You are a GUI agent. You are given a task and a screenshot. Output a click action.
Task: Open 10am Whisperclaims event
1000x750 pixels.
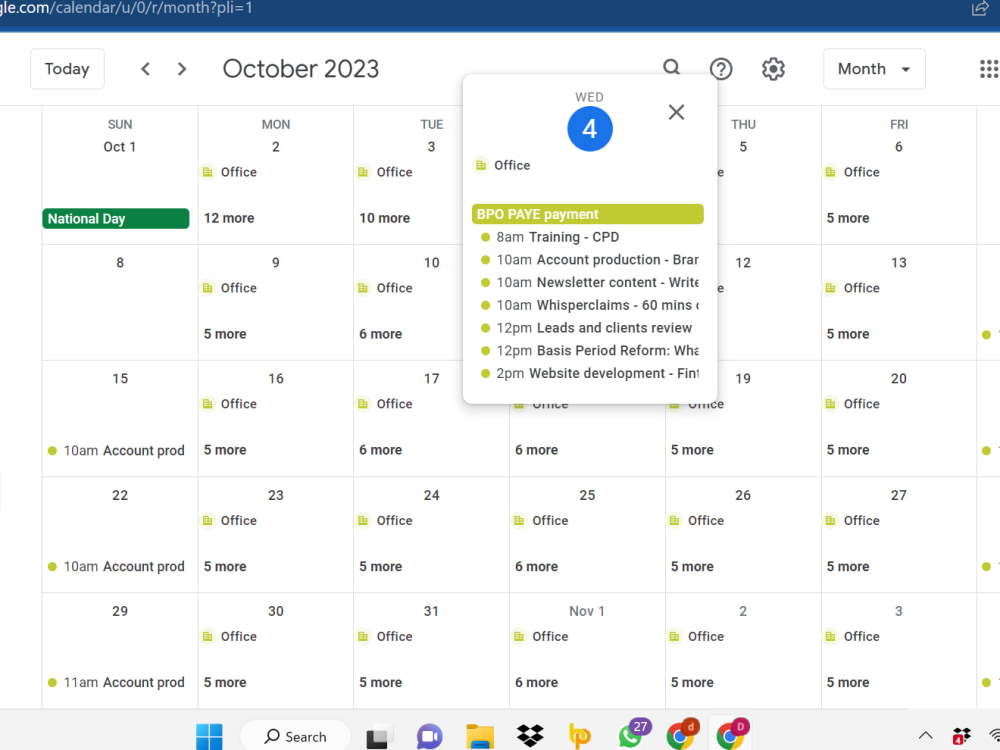[x=587, y=305]
